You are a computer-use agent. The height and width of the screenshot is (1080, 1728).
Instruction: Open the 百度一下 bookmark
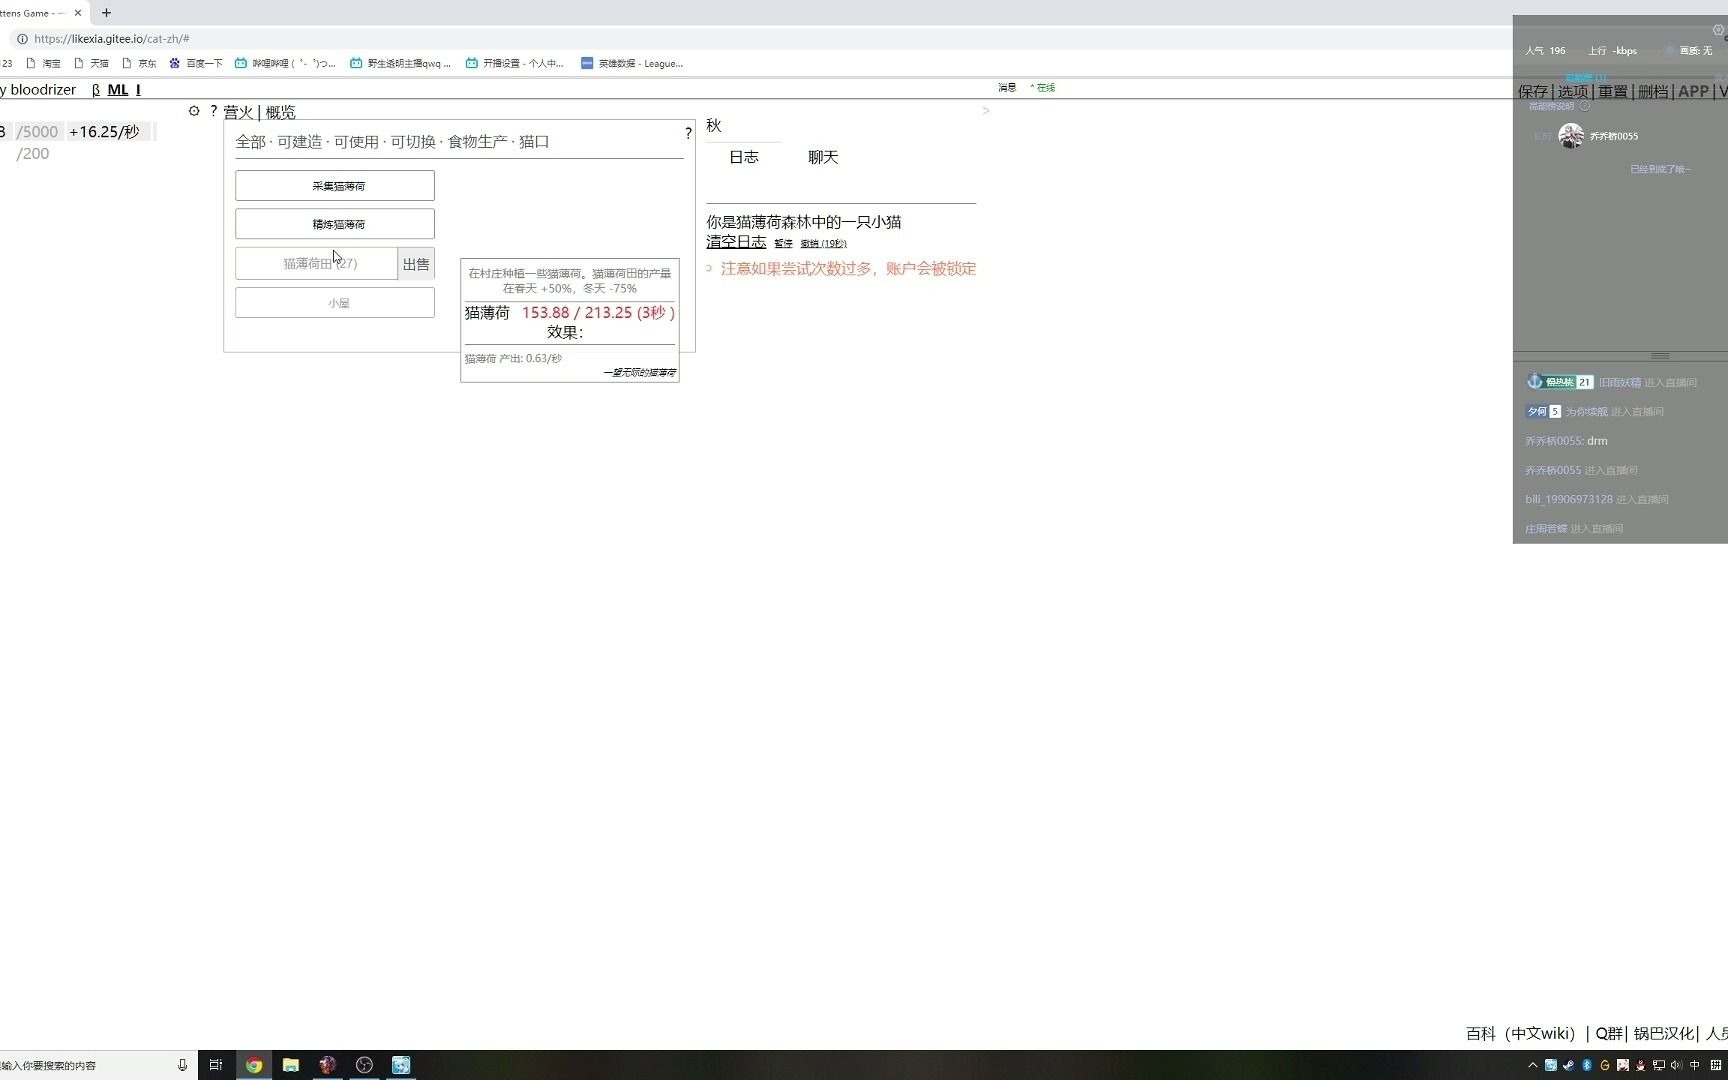click(196, 63)
